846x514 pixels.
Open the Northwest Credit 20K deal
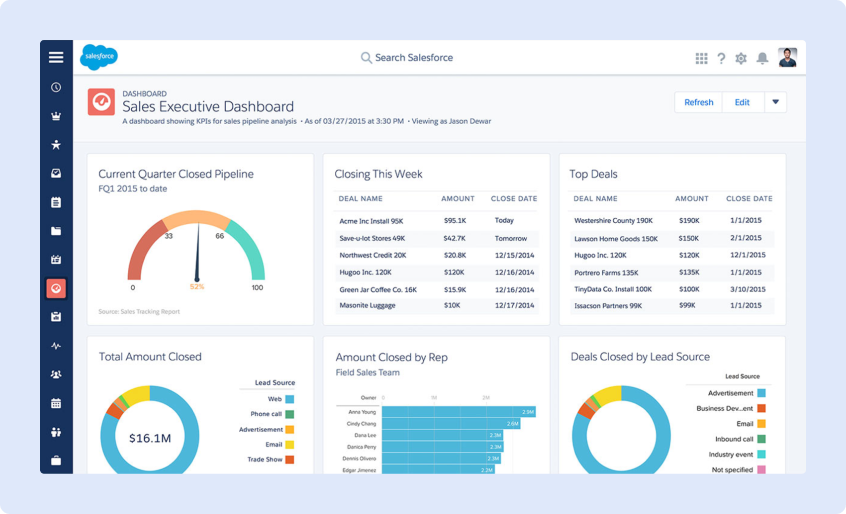(373, 255)
